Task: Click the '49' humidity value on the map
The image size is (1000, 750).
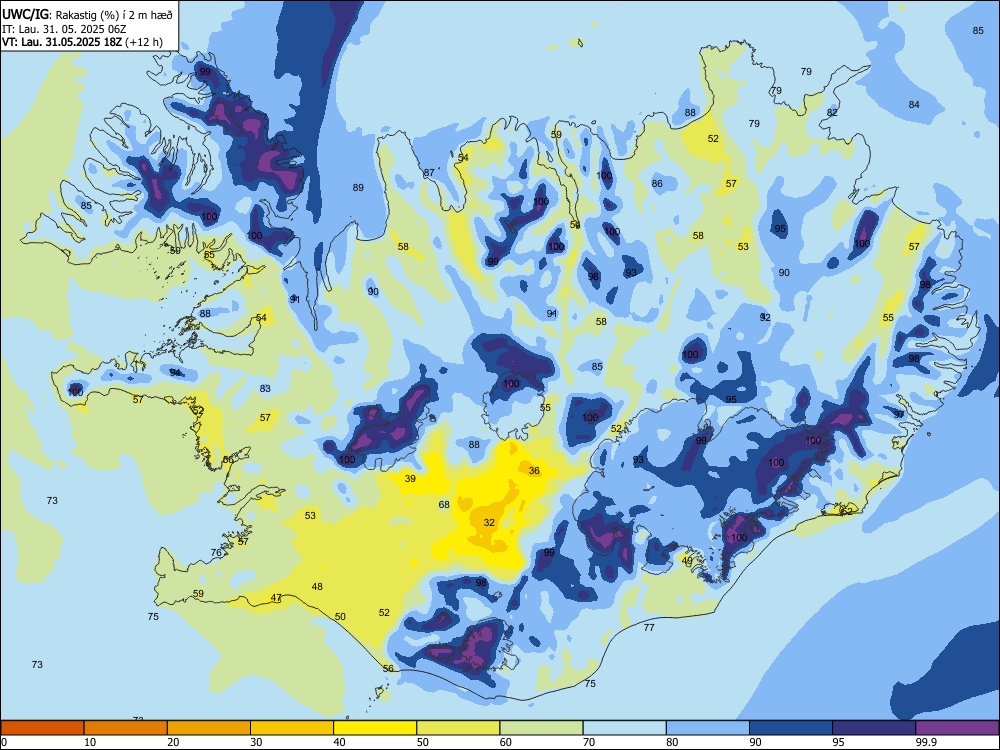Action: pyautogui.click(x=687, y=561)
